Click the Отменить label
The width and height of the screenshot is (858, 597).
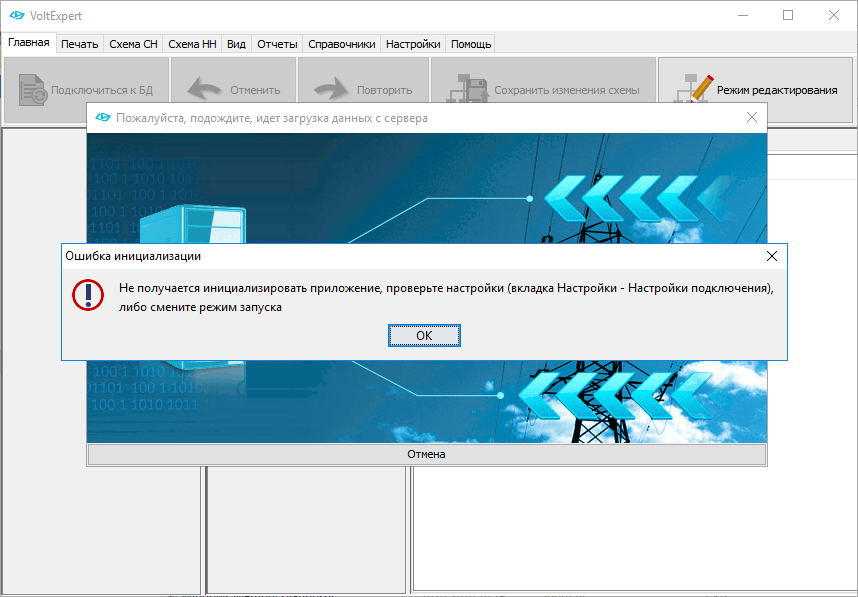coord(255,90)
